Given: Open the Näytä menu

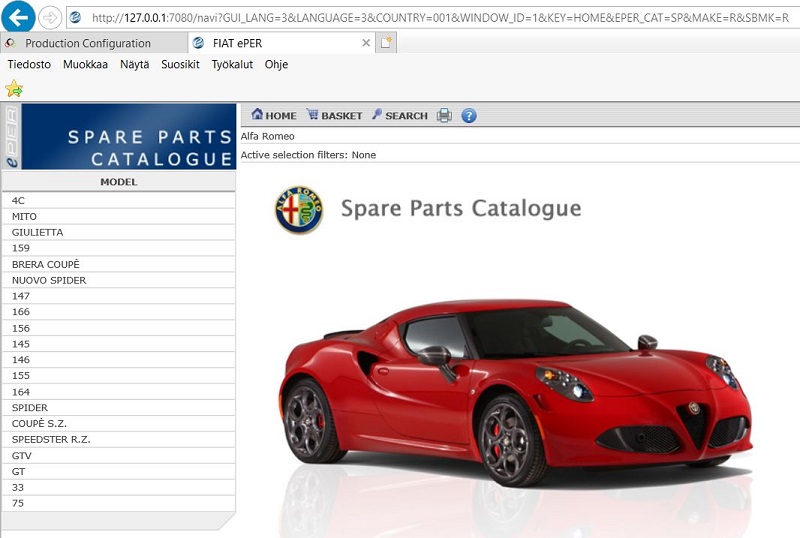Looking at the screenshot, I should point(135,64).
